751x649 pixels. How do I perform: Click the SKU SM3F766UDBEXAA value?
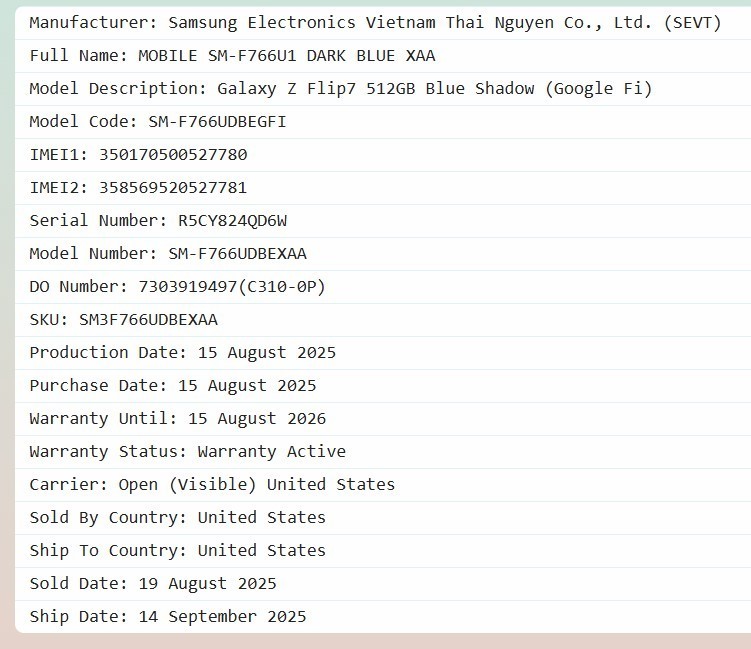(x=148, y=320)
